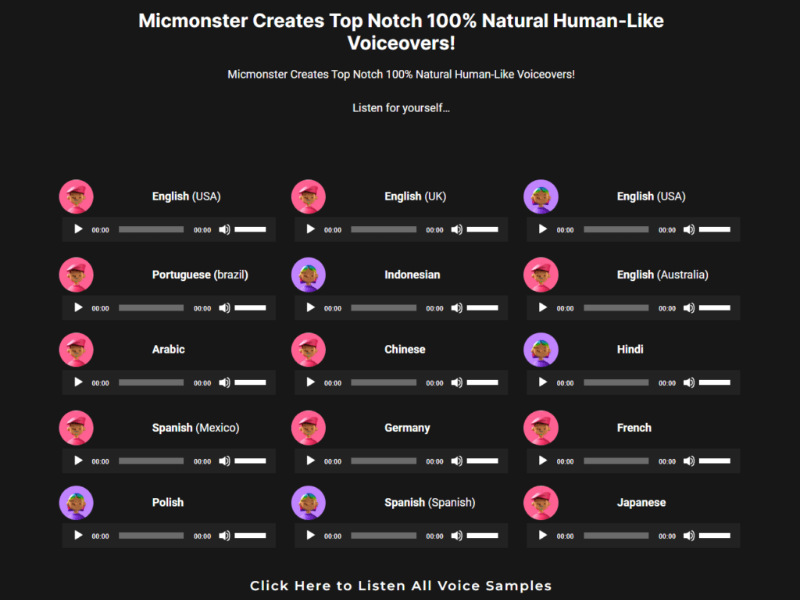Mute the Arabic audio player
This screenshot has width=800, height=600.
pos(224,383)
